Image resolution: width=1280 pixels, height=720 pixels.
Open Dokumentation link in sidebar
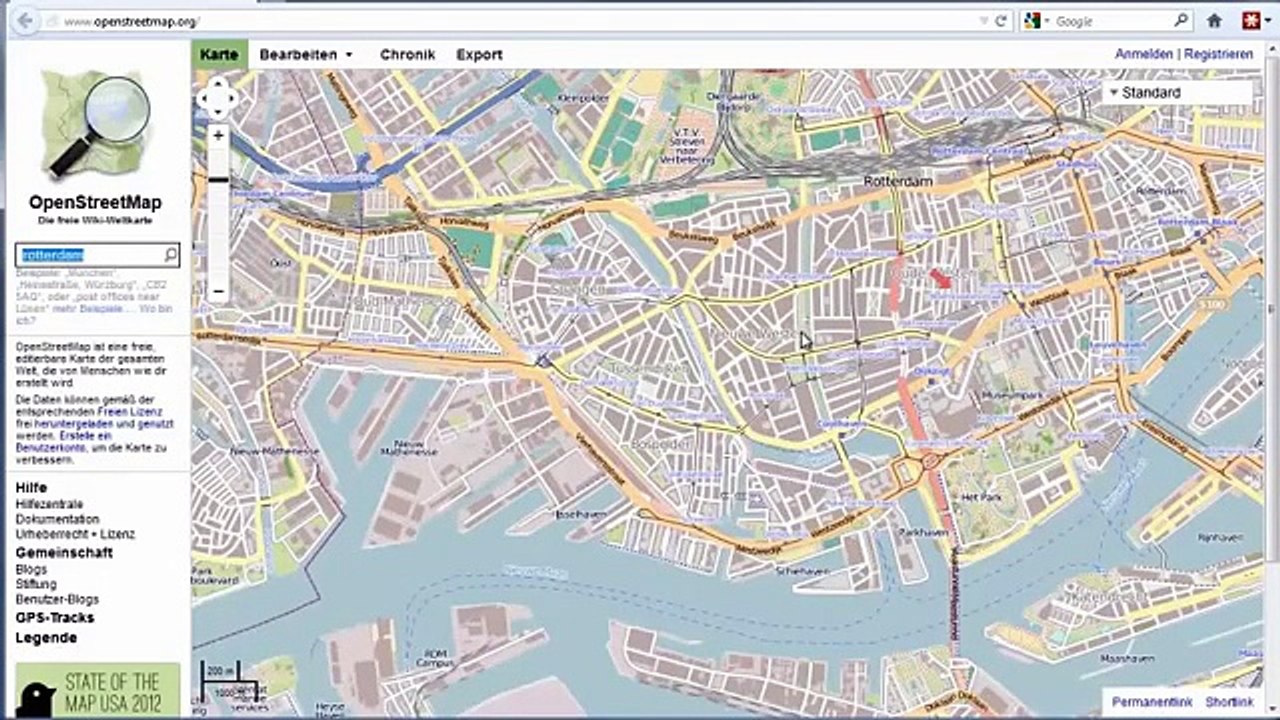[57, 519]
